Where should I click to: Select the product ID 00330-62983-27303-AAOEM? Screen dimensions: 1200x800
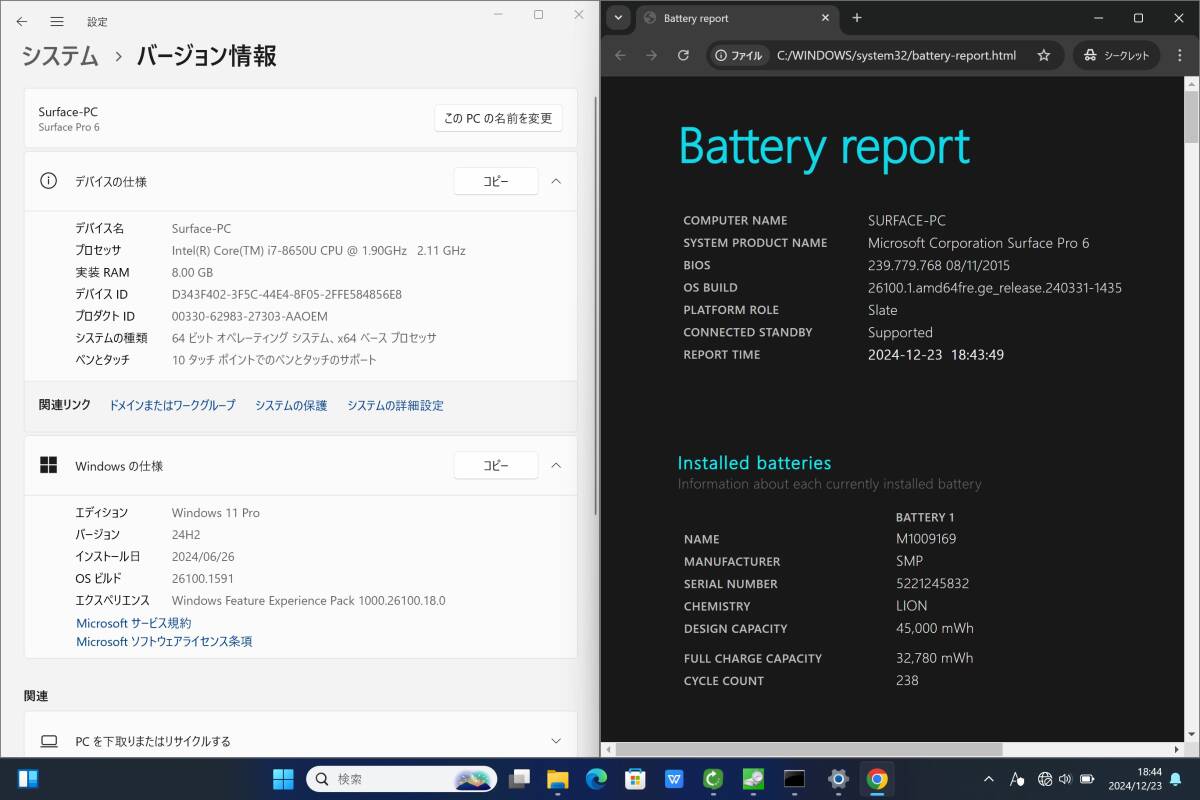coord(250,316)
